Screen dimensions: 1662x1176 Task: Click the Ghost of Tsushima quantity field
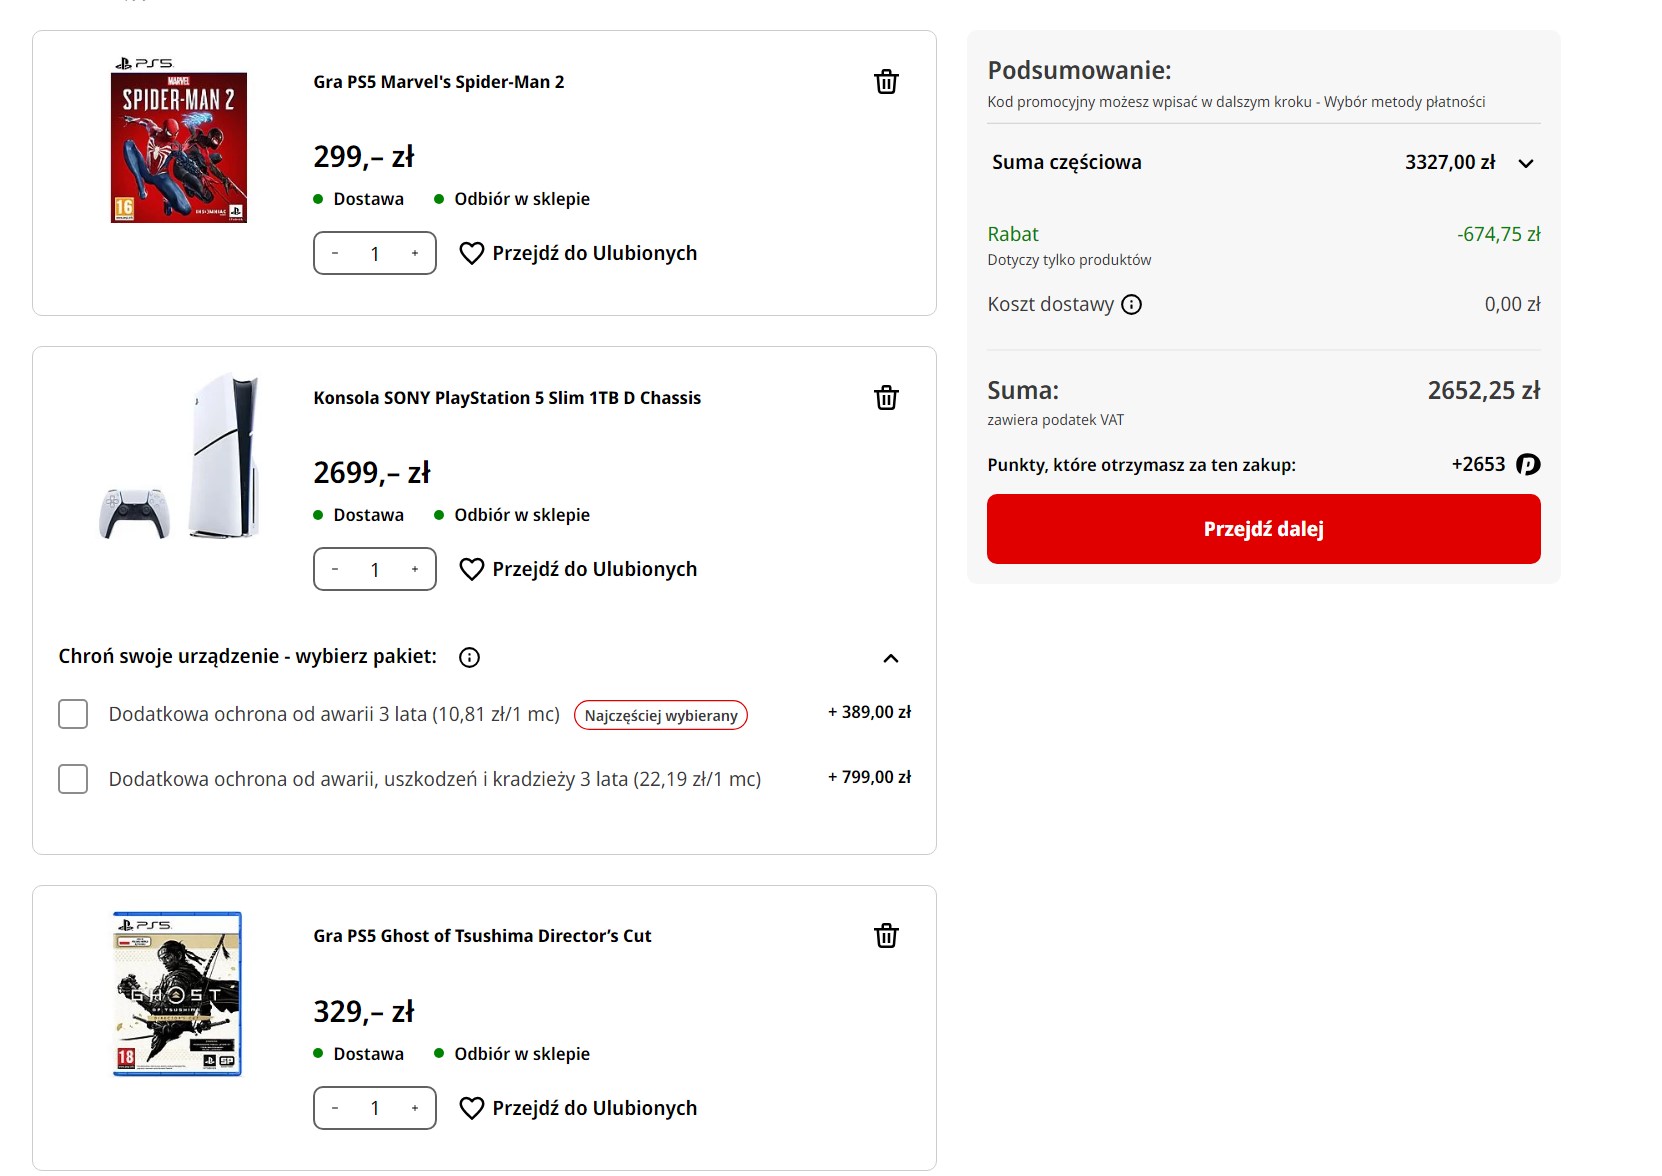(375, 1108)
